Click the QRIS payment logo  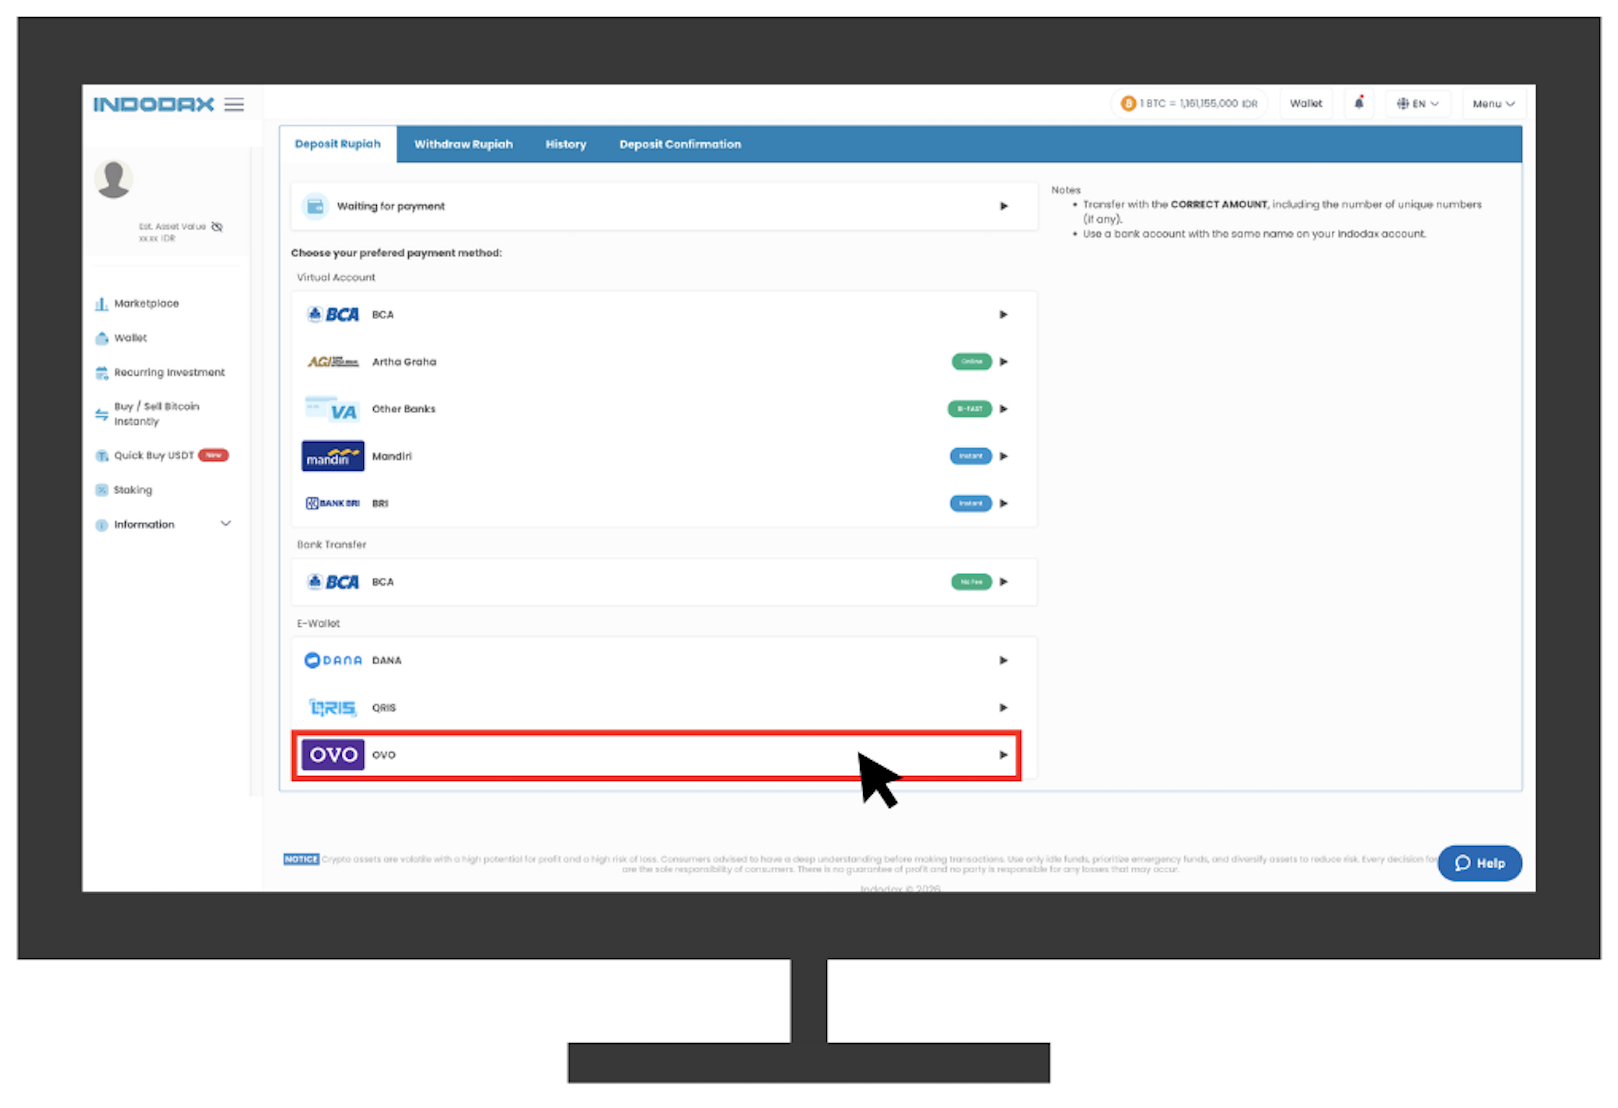click(x=333, y=708)
